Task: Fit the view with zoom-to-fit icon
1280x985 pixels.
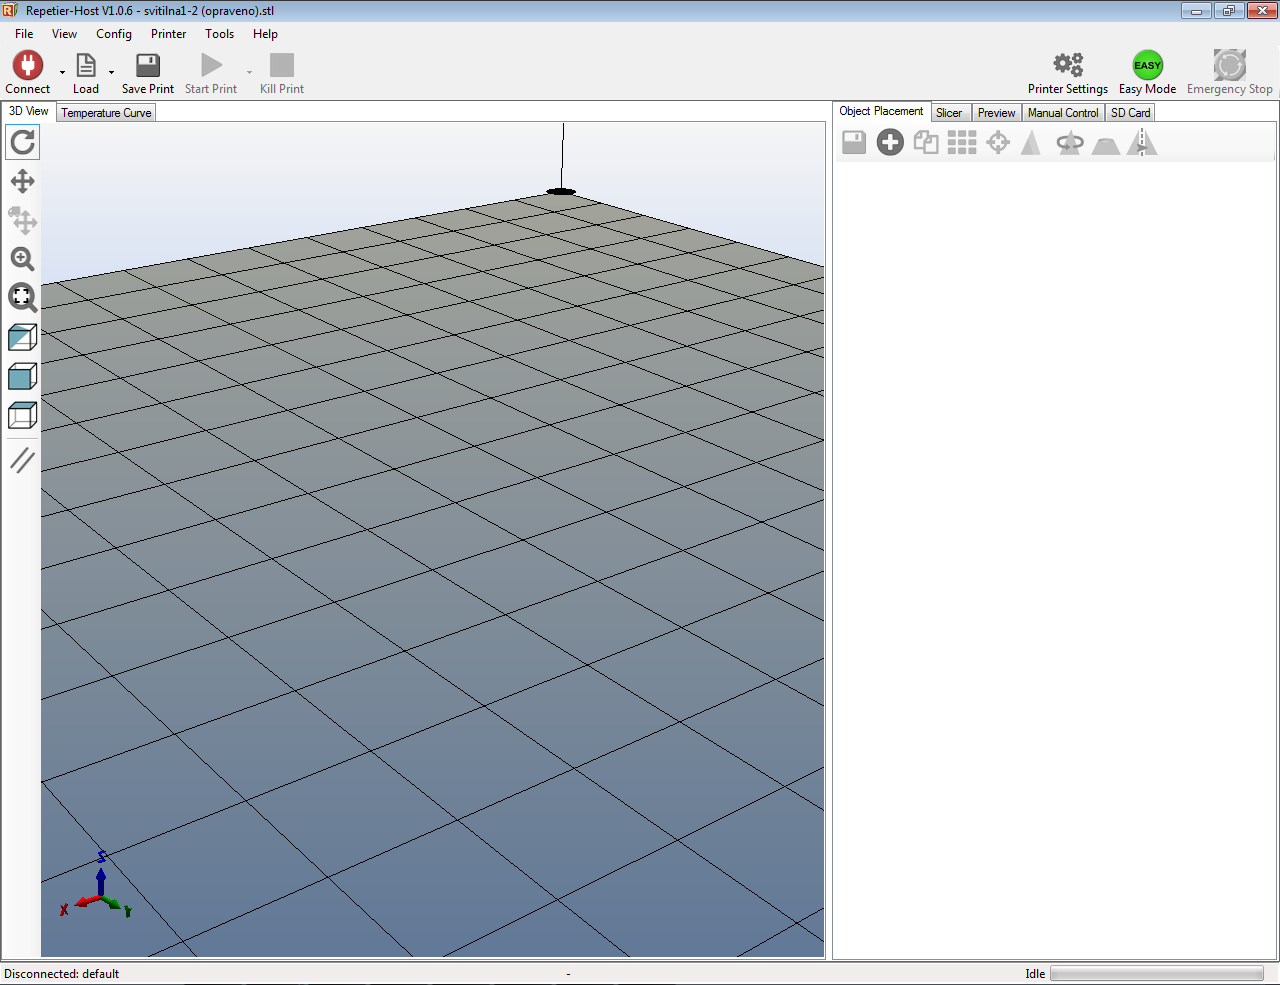Action: 22,297
